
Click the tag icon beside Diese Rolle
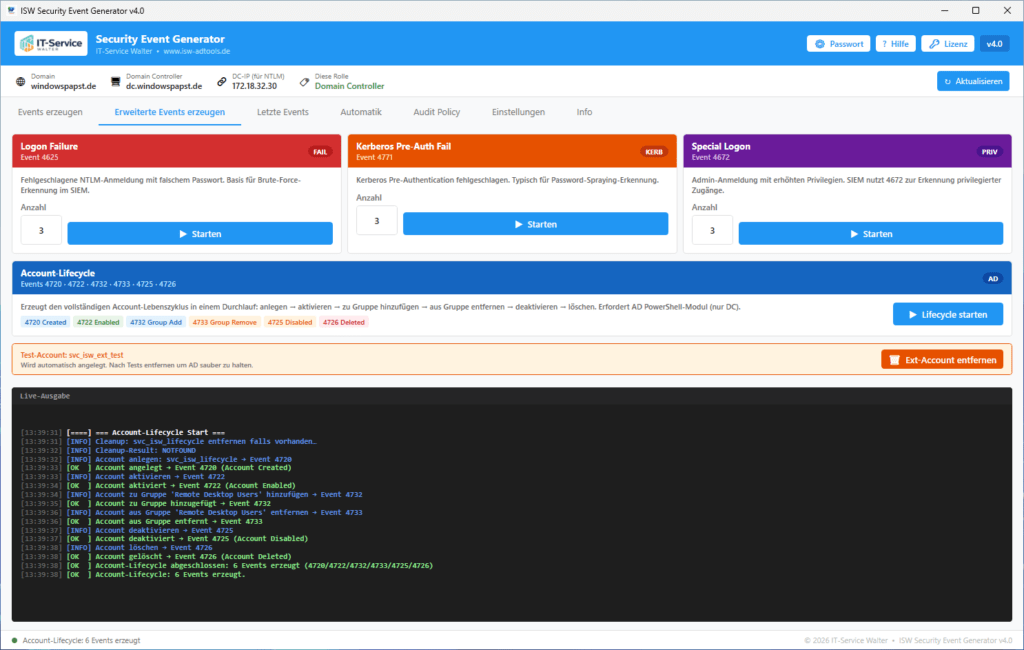tap(304, 82)
